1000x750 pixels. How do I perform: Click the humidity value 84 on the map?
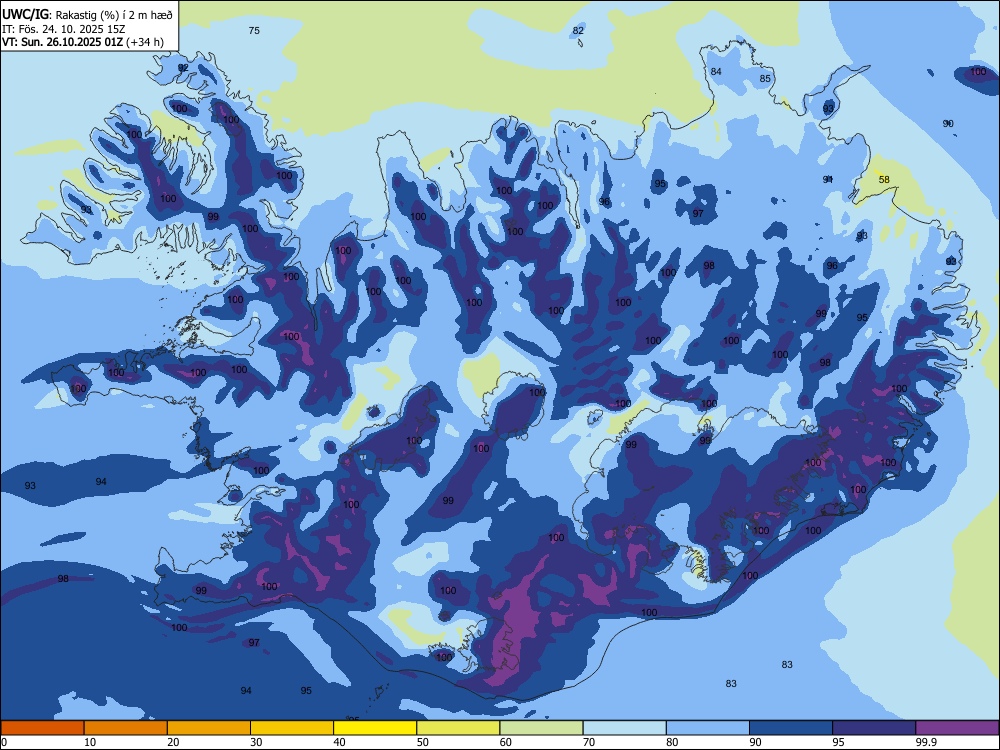[x=716, y=71]
